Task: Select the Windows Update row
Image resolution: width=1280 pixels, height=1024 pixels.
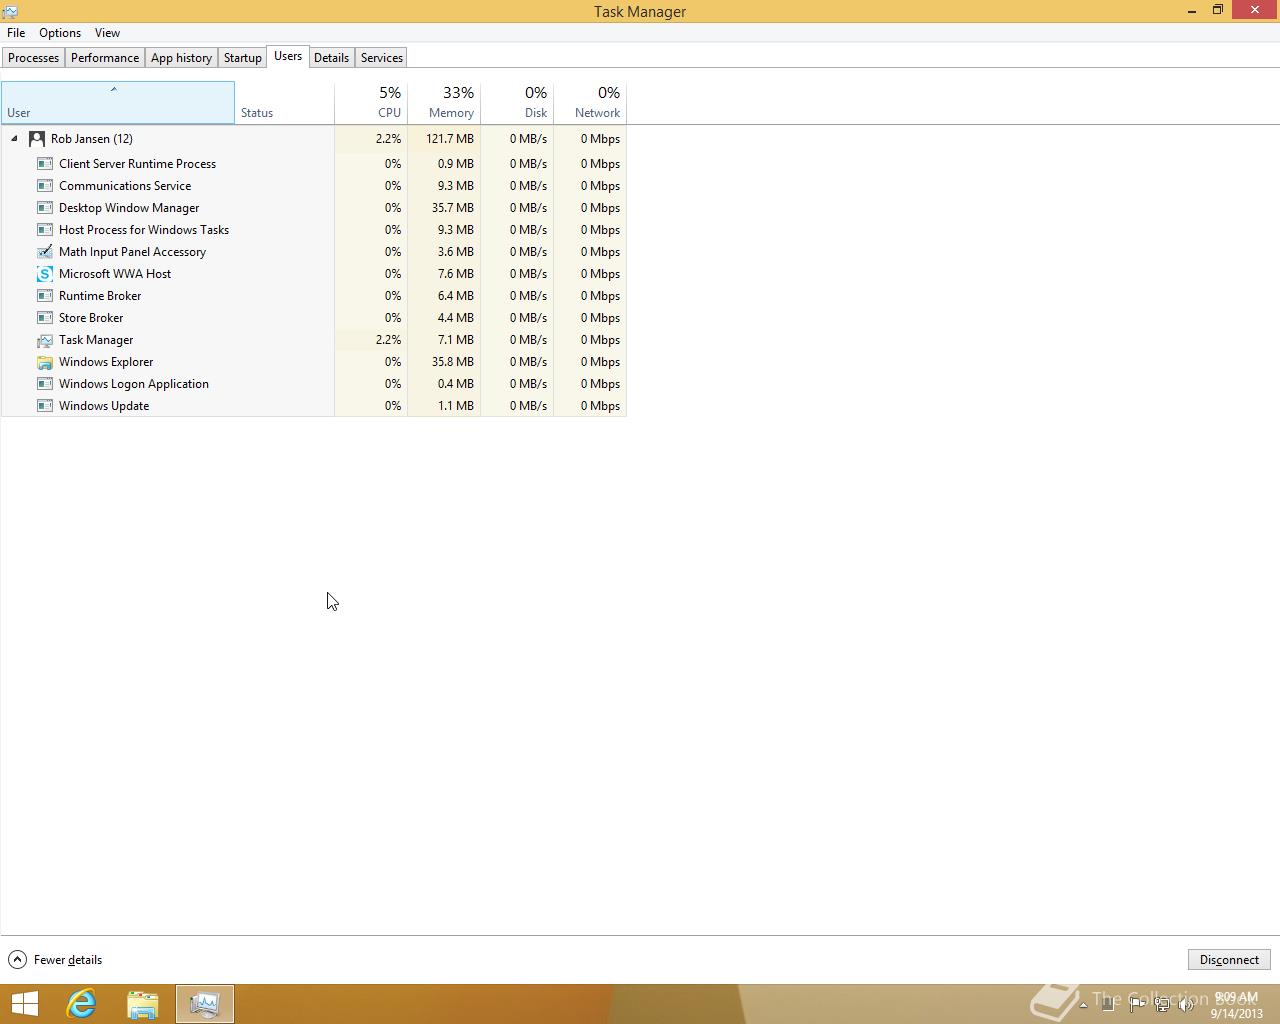Action: click(314, 406)
